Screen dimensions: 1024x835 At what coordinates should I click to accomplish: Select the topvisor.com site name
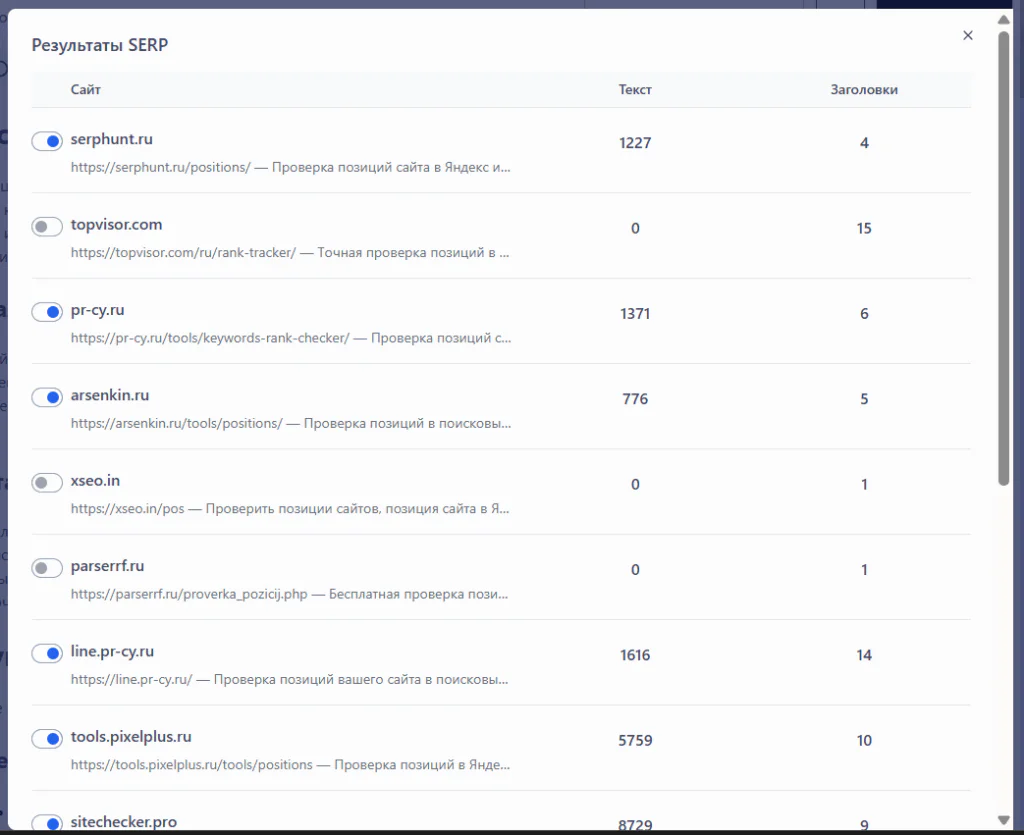pos(116,225)
